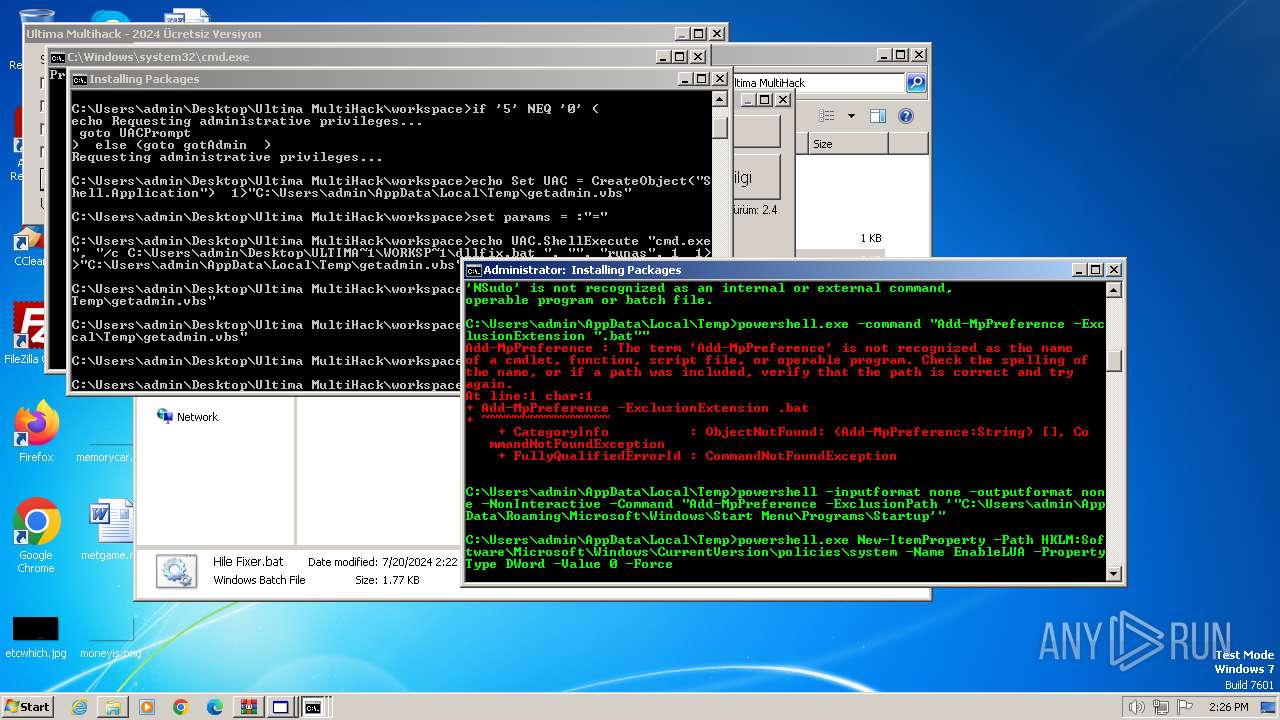This screenshot has height=720, width=1280.
Task: Maximize the Administrator: Installing Packages window
Action: 1096,270
